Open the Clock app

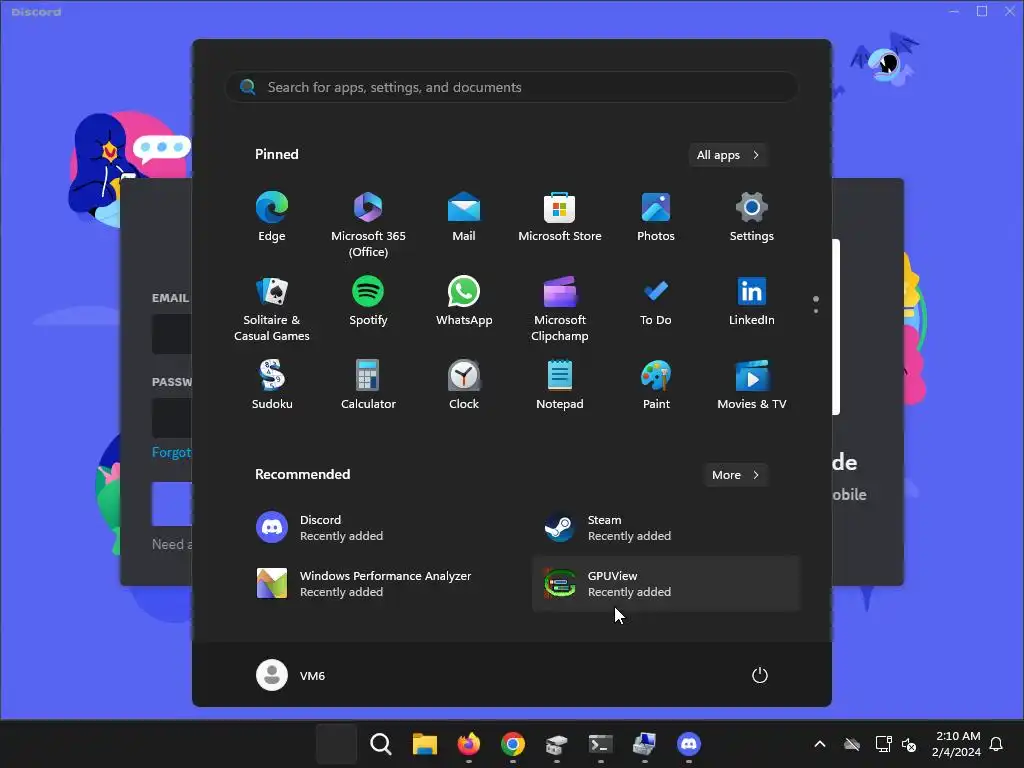point(464,385)
